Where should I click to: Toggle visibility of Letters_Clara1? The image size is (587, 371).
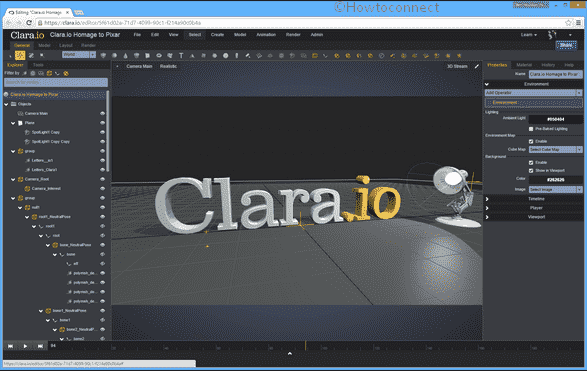[x=102, y=170]
